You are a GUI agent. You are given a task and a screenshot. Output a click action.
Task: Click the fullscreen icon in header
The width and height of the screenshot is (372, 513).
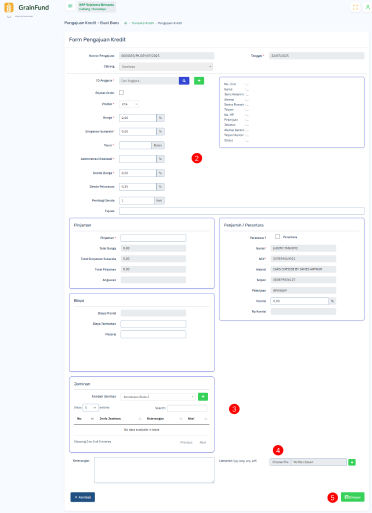click(x=355, y=7)
